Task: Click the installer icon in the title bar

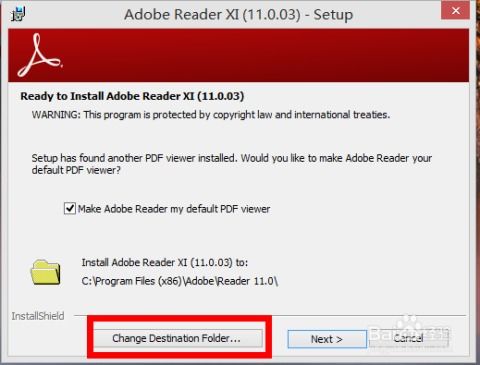Action: click(x=18, y=14)
